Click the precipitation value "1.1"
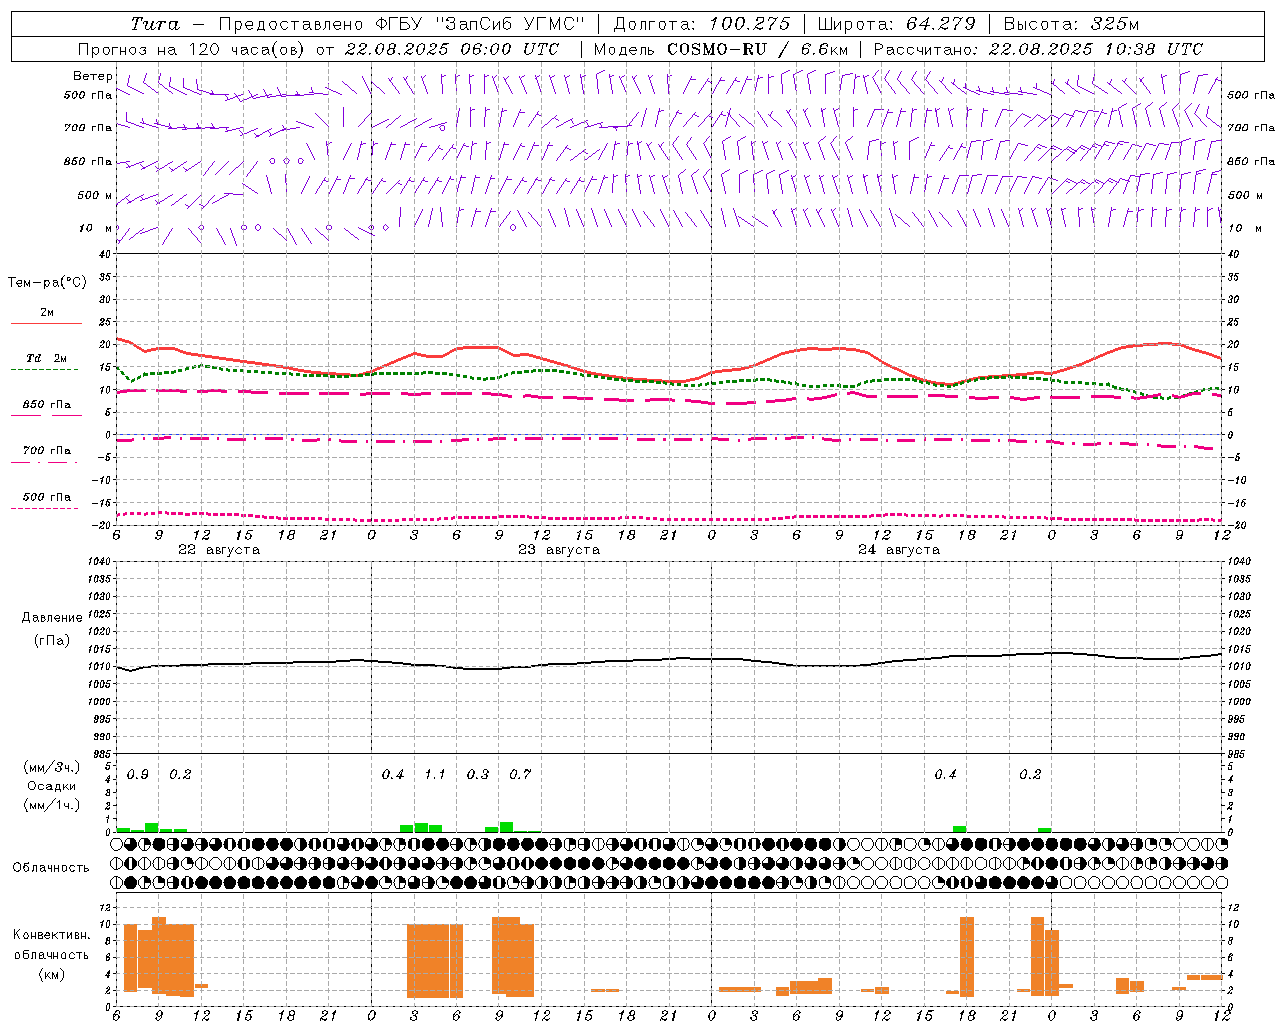1280x1024 pixels. (435, 775)
